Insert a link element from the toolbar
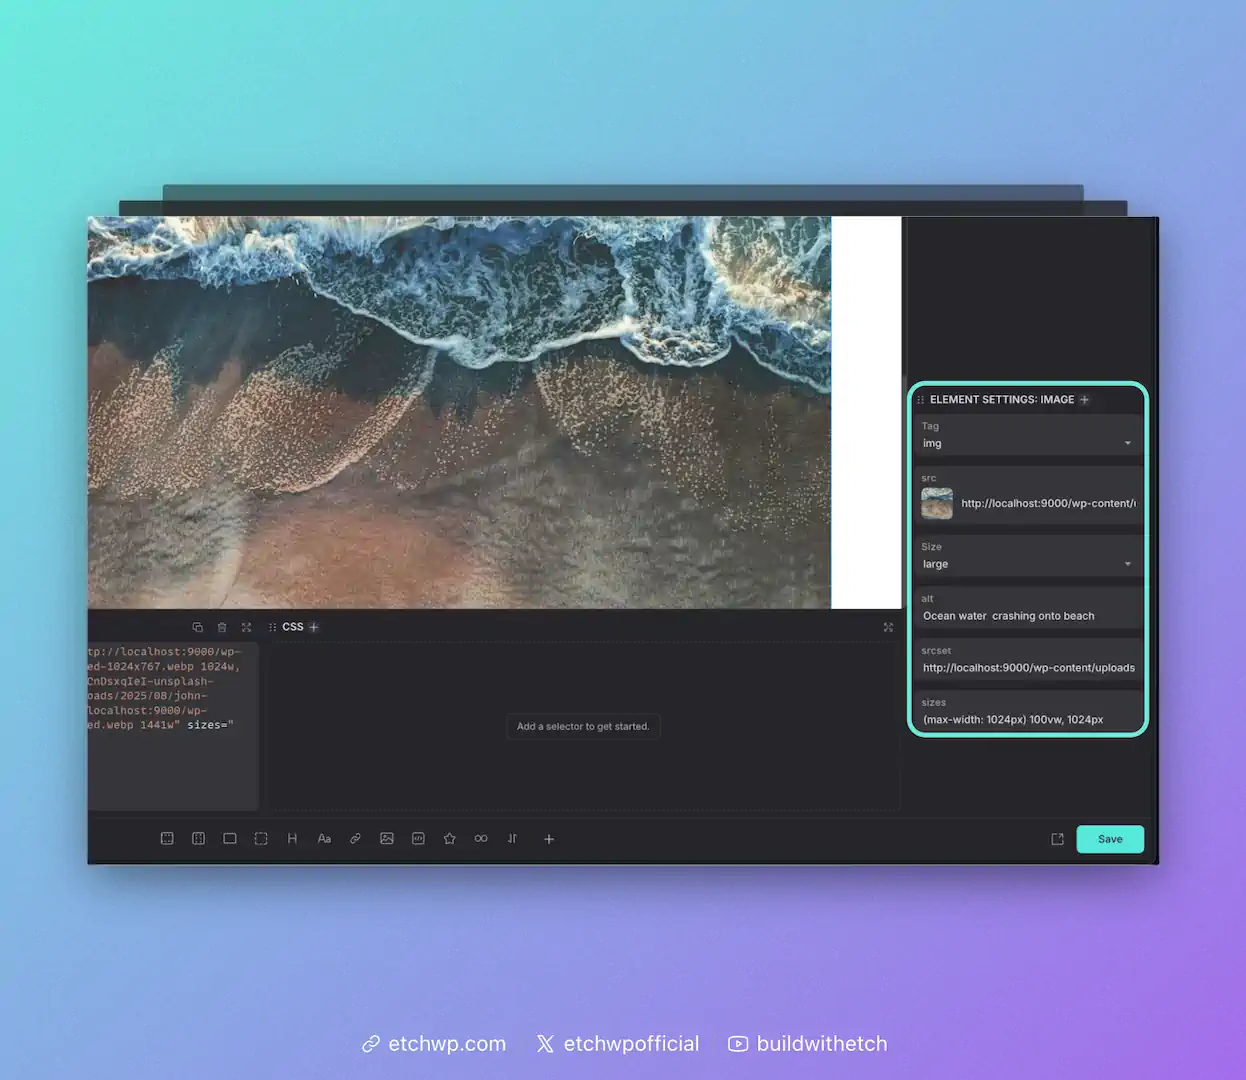The width and height of the screenshot is (1246, 1080). 355,839
